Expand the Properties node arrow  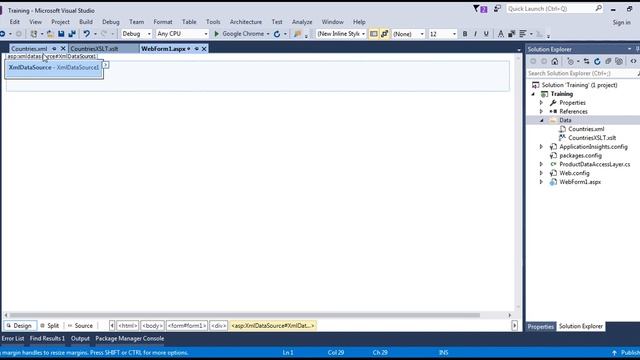(x=542, y=102)
